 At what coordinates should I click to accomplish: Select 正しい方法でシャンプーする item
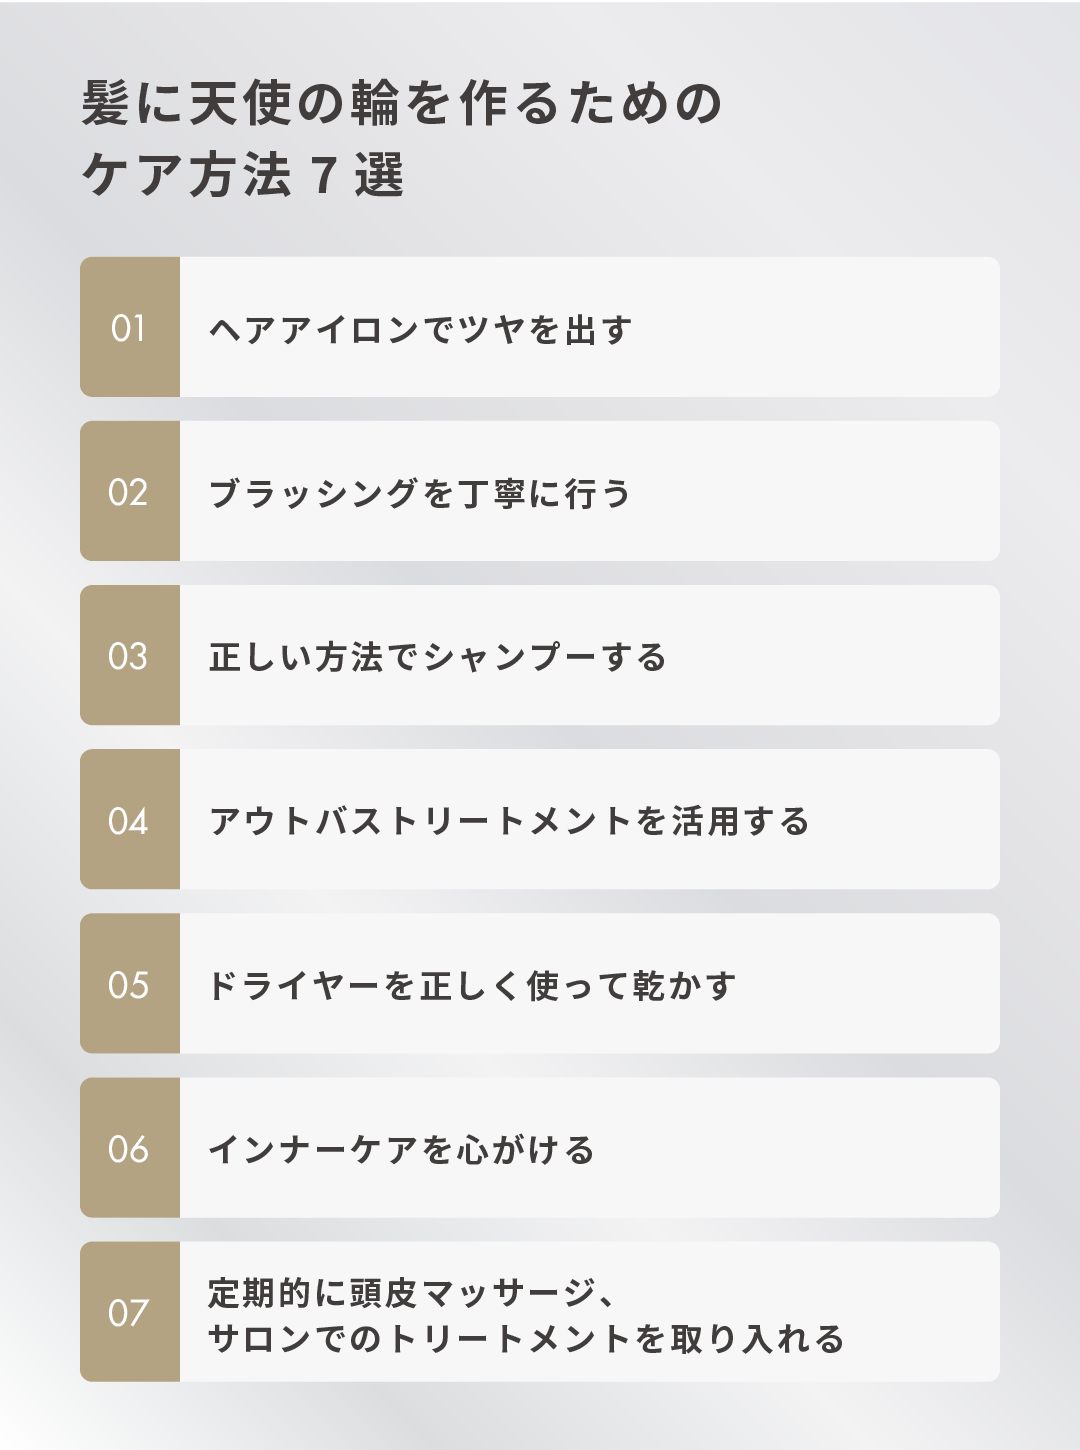(540, 655)
